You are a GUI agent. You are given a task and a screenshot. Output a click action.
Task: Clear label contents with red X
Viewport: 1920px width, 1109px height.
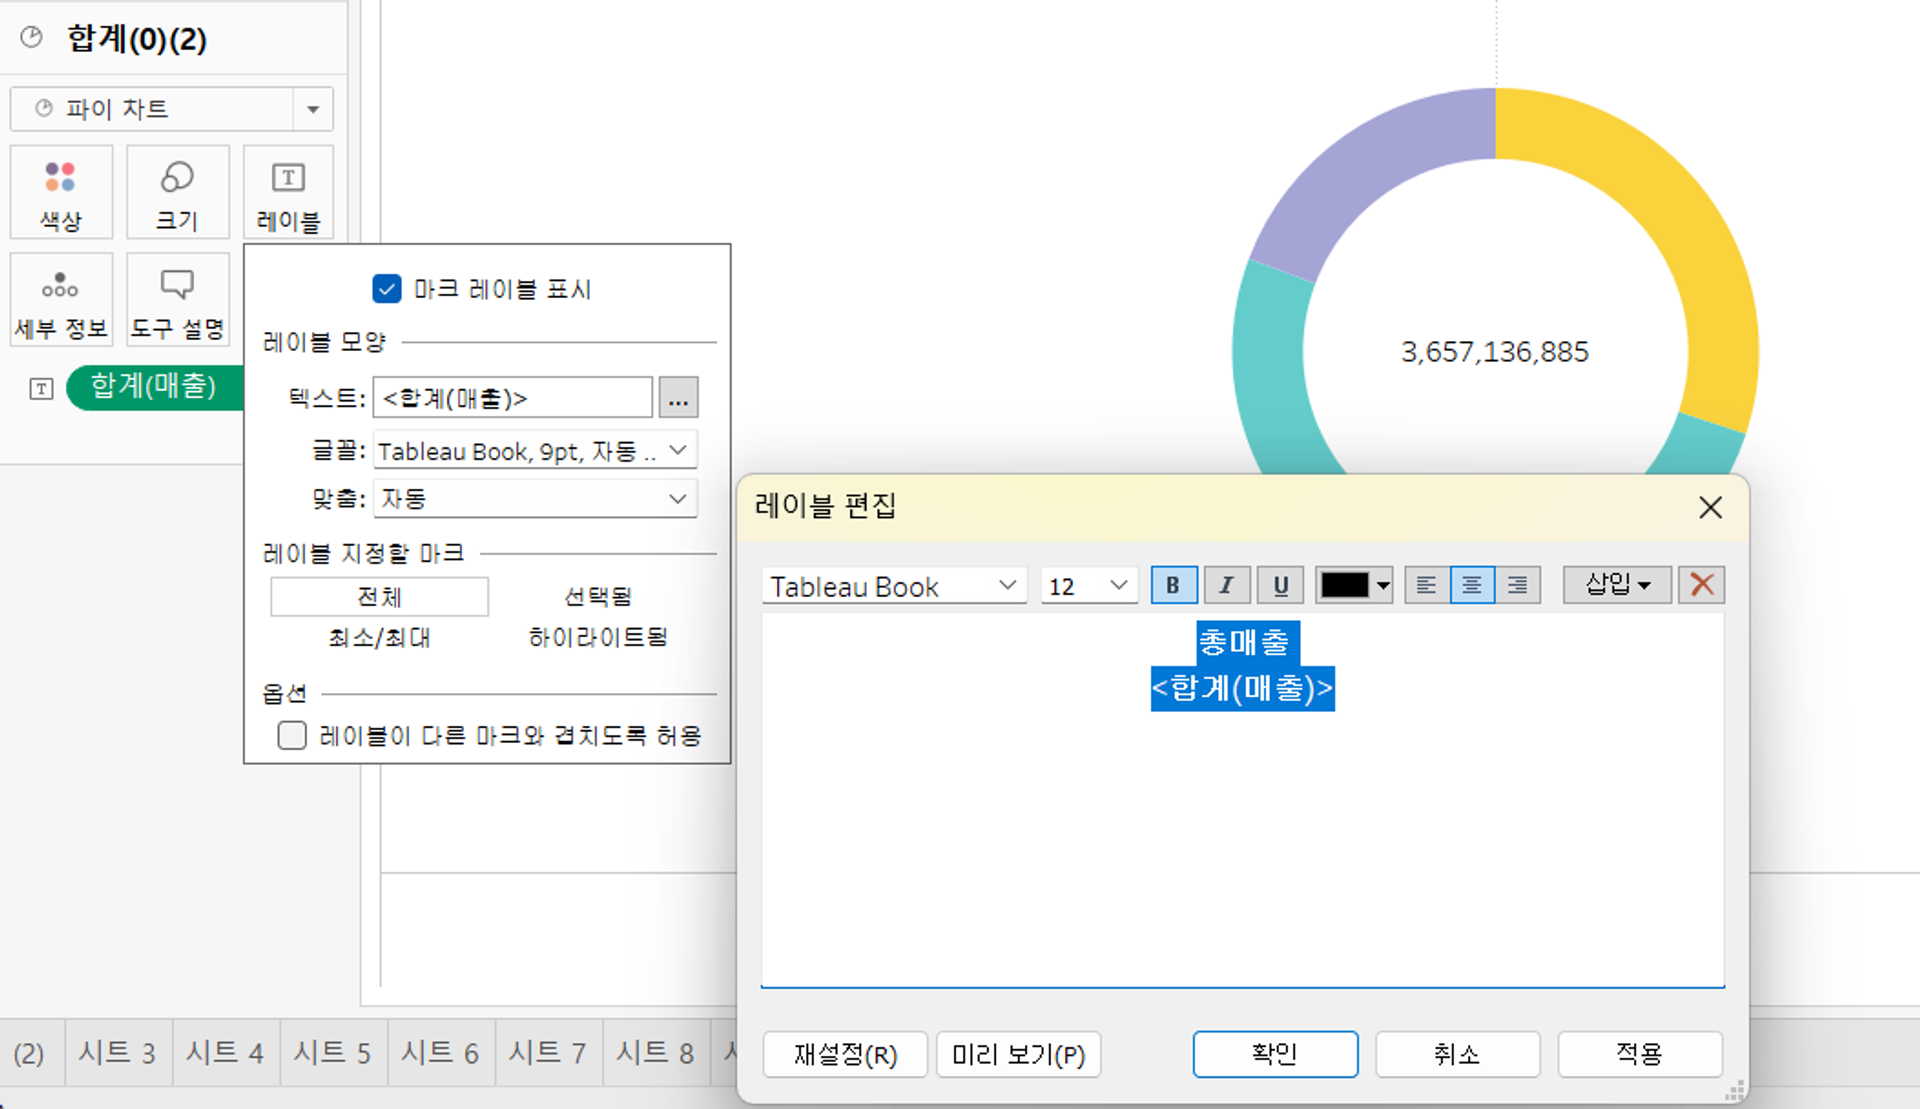pyautogui.click(x=1702, y=585)
